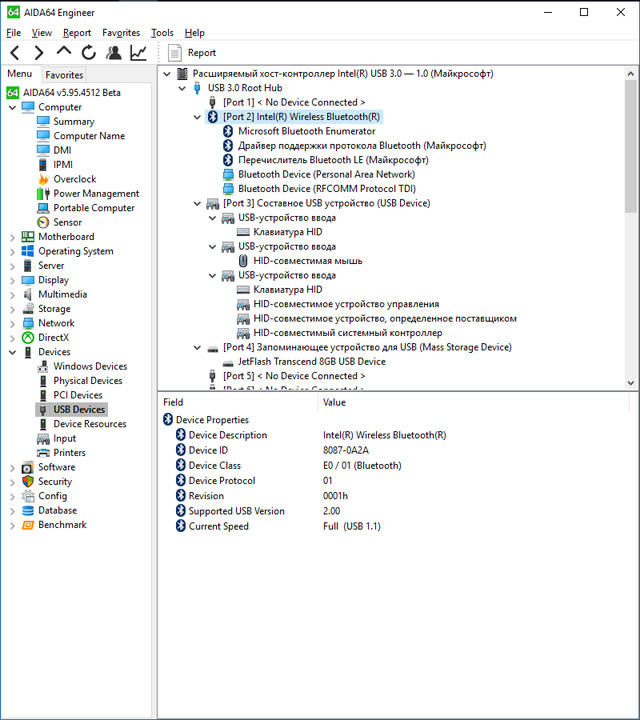Click the Current Speed field row
Image resolution: width=640 pixels, height=720 pixels.
point(219,526)
